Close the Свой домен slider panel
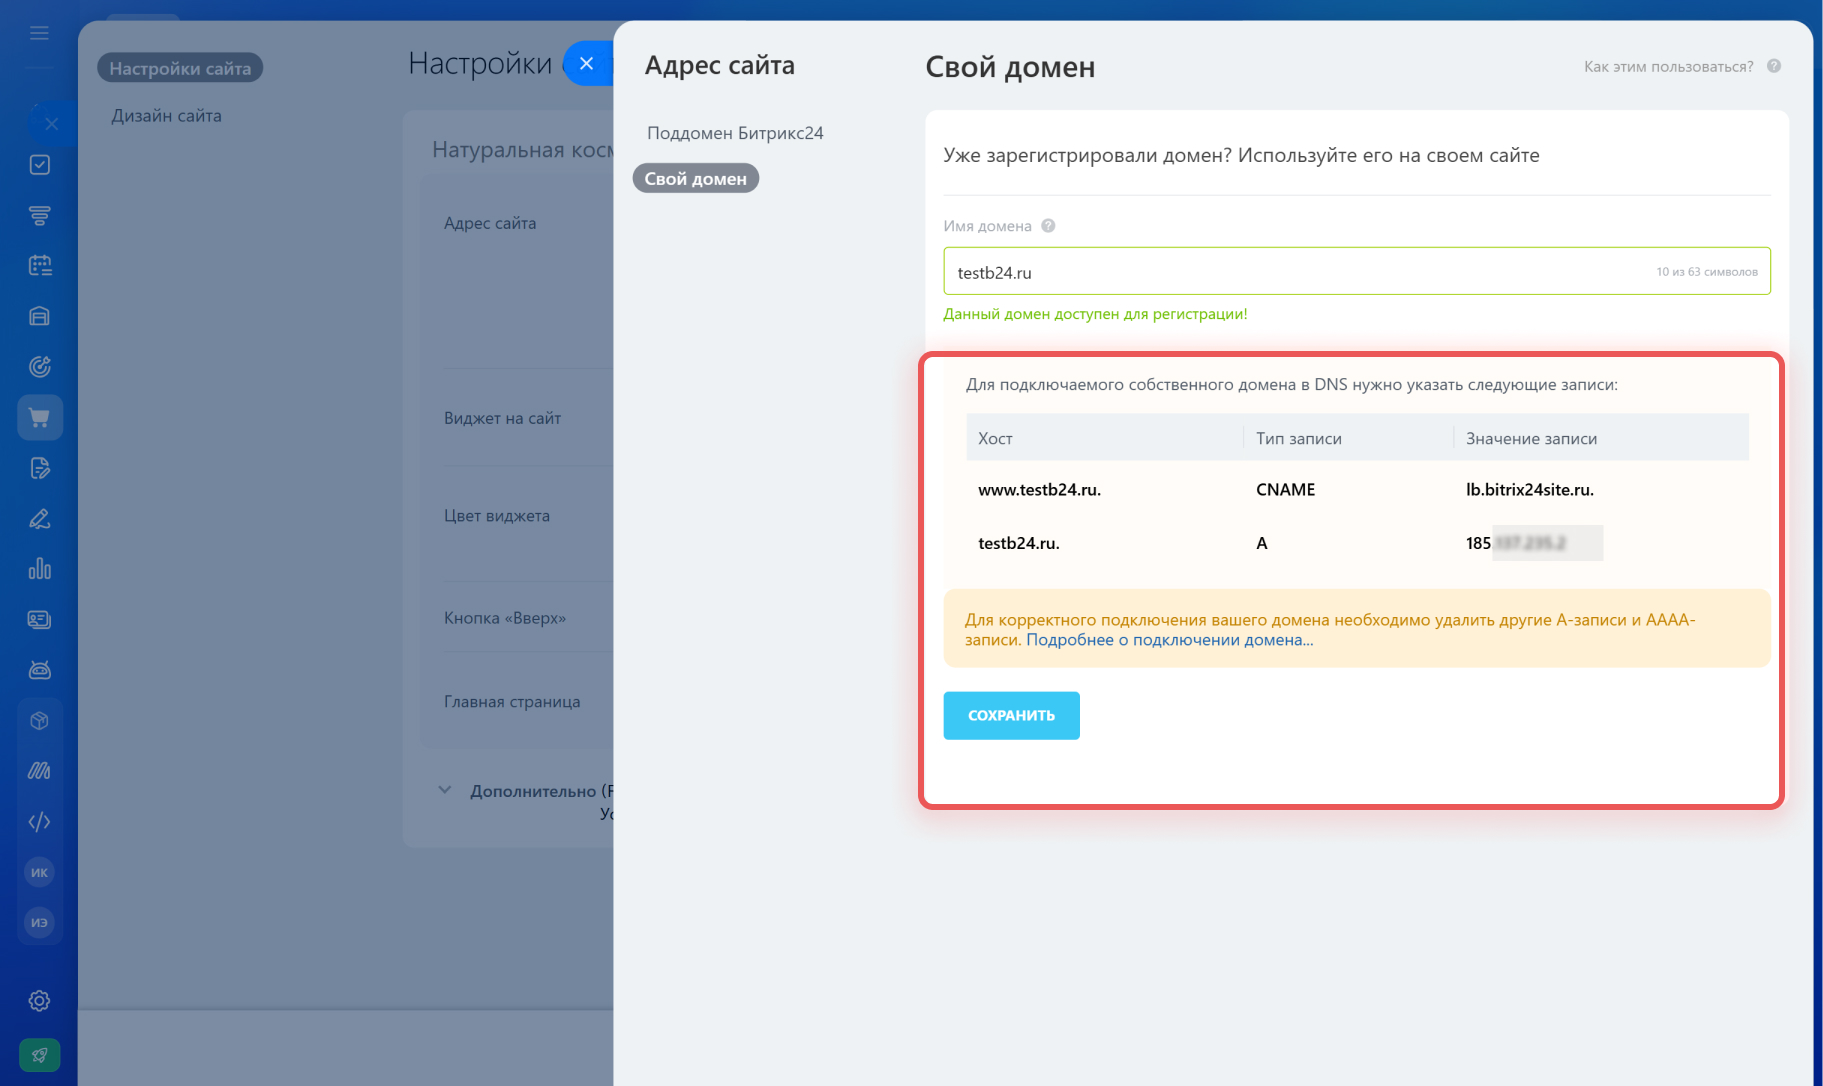The width and height of the screenshot is (1823, 1086). pyautogui.click(x=587, y=63)
